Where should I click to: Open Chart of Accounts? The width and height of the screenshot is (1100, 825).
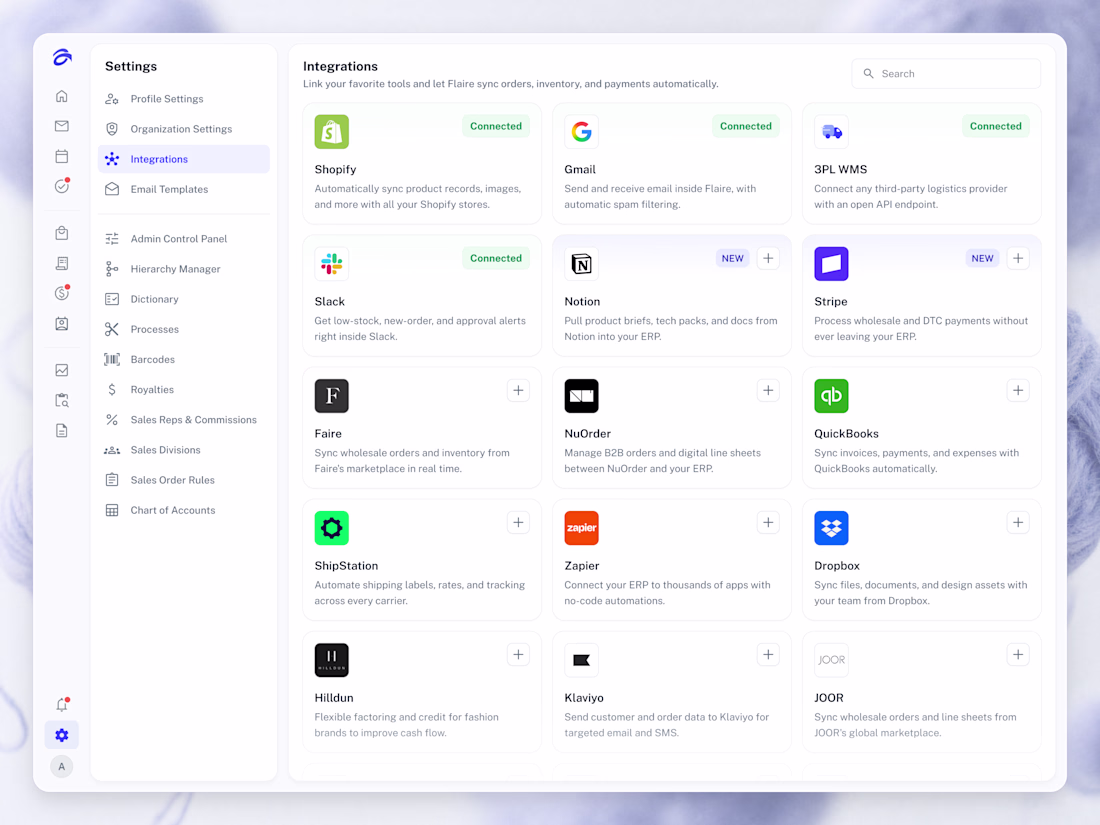tap(184, 510)
